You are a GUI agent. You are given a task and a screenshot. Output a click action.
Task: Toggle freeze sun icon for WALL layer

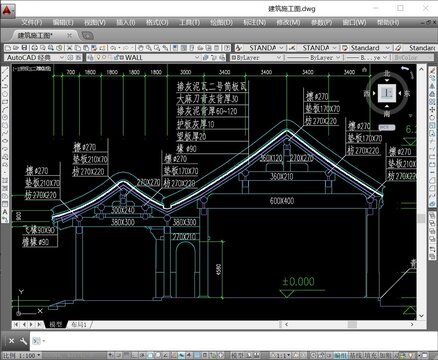104,57
